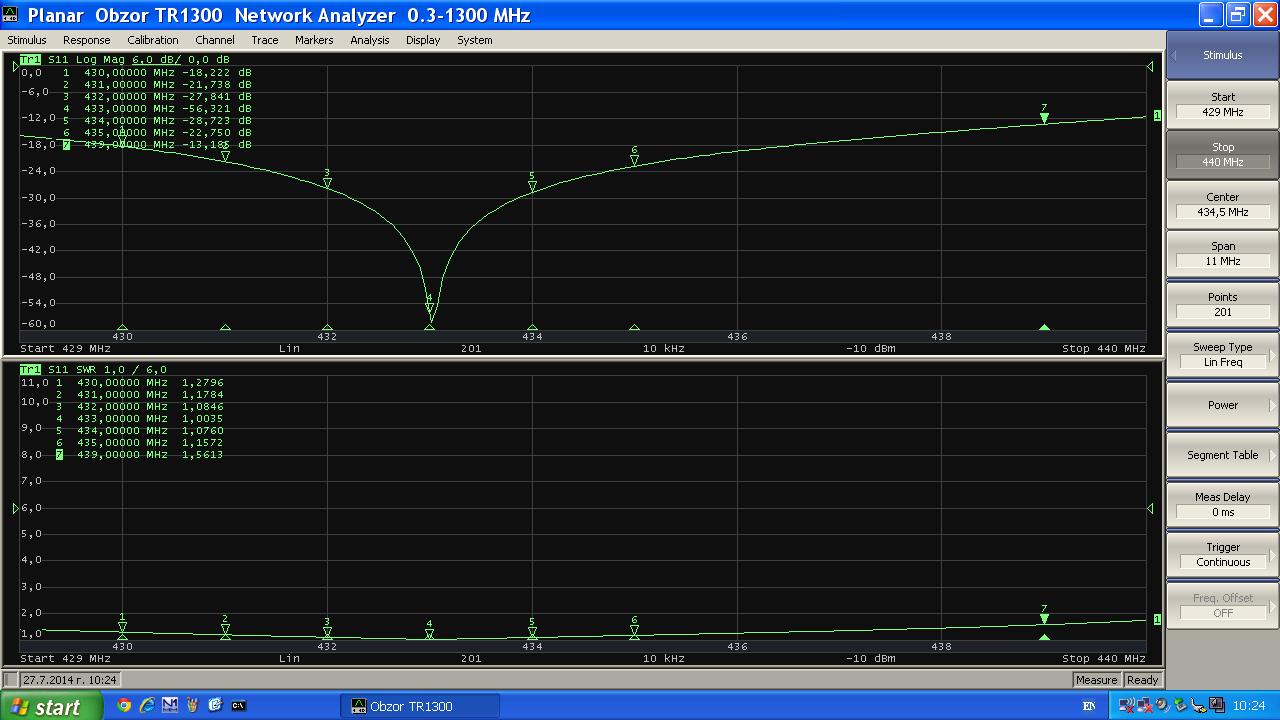Click marker 7 triangle on the Log Mag trace
The image size is (1280, 720).
[x=1044, y=118]
